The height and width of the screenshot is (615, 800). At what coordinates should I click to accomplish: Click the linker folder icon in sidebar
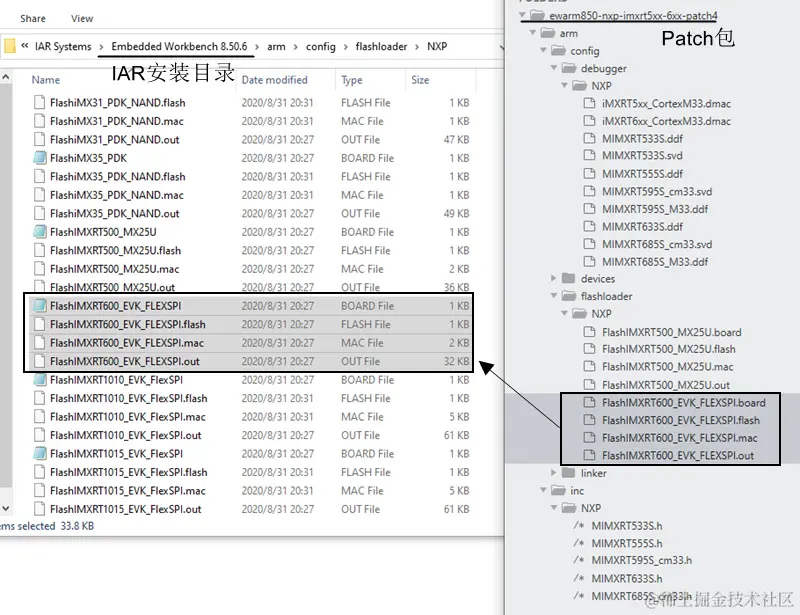coord(568,473)
